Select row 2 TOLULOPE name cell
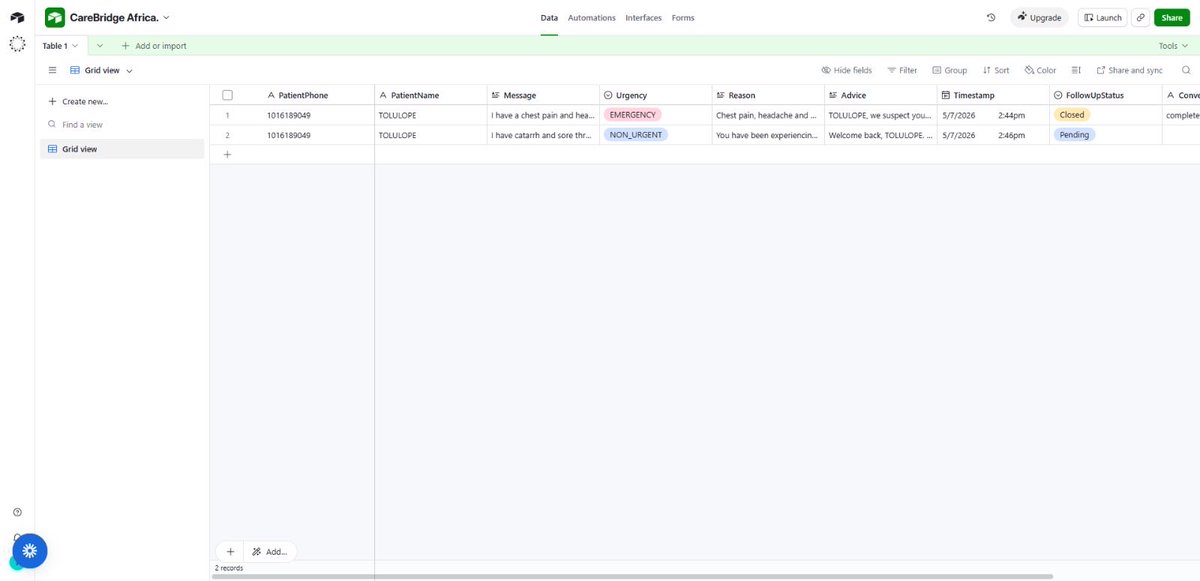Viewport: 1200px width, 581px height. [430, 135]
